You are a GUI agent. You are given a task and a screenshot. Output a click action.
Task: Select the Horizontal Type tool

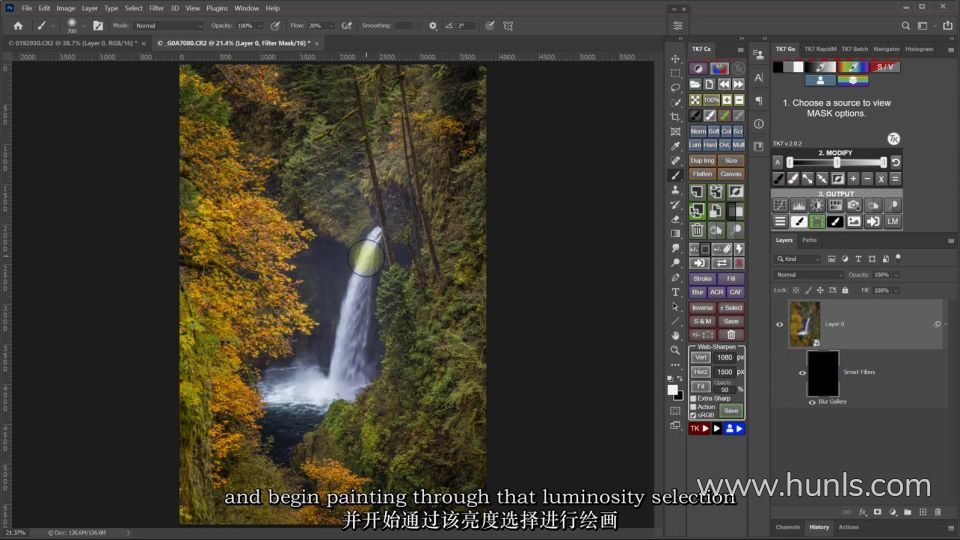pyautogui.click(x=675, y=292)
